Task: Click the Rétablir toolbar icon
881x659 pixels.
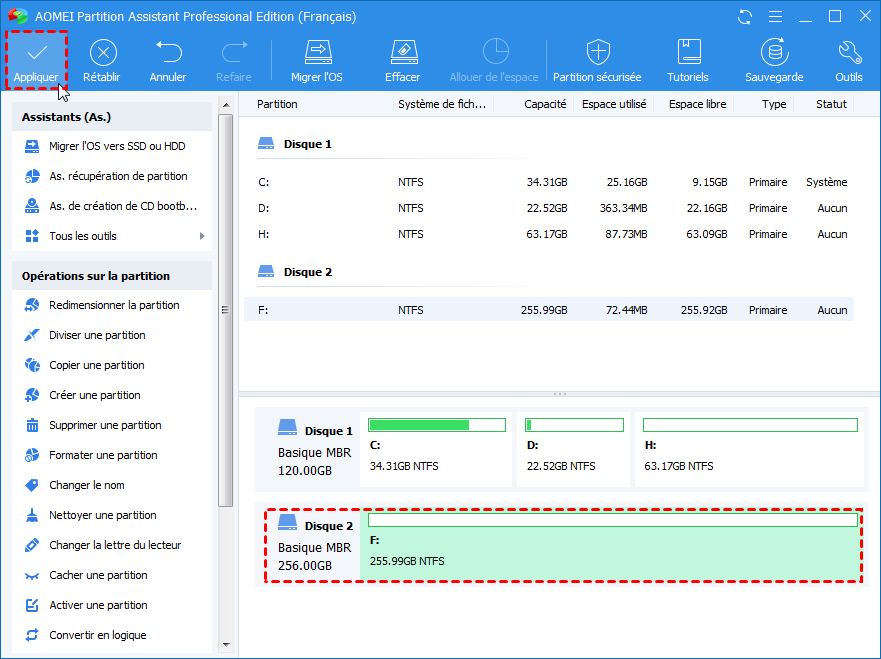Action: coord(102,52)
